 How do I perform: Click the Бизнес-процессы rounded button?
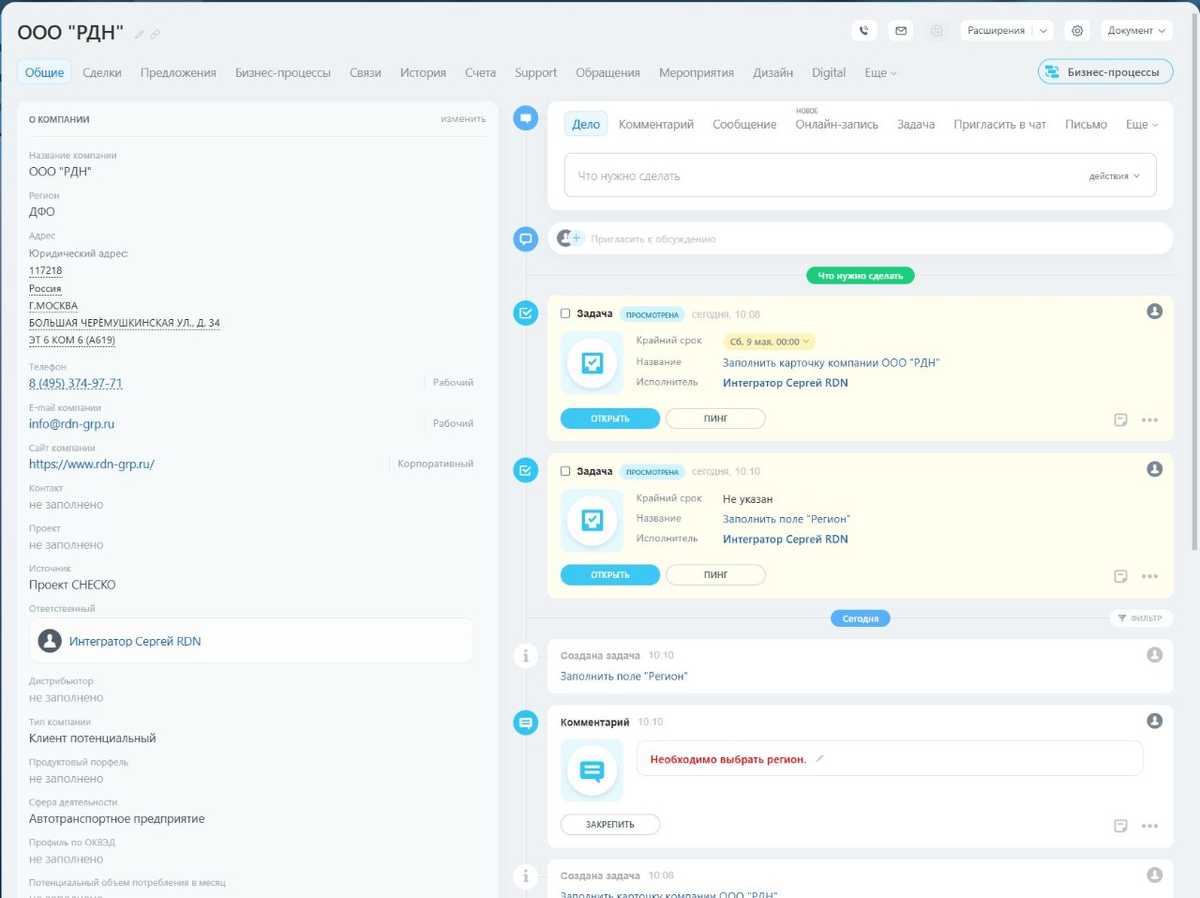1105,72
